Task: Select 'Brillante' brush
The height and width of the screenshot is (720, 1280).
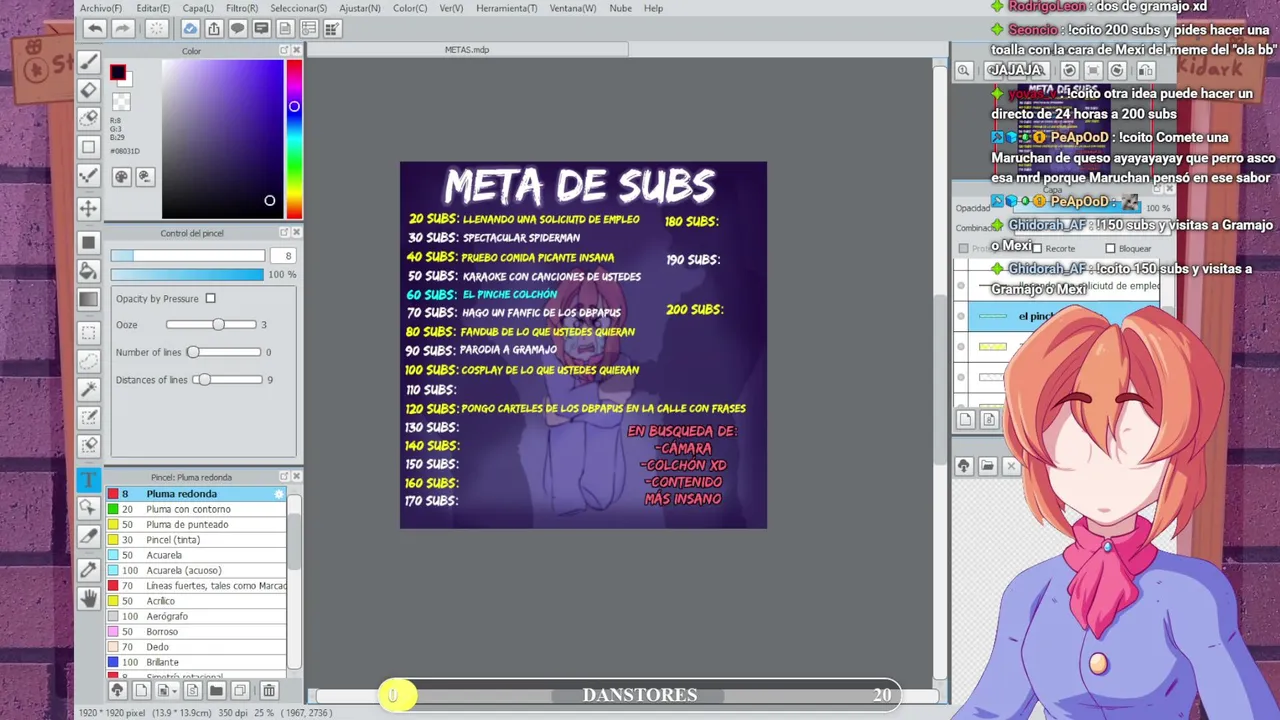Action: pyautogui.click(x=196, y=662)
